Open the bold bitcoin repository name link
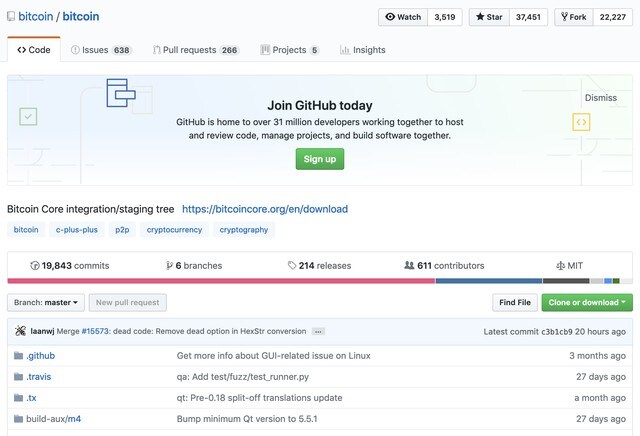 pyautogui.click(x=80, y=16)
